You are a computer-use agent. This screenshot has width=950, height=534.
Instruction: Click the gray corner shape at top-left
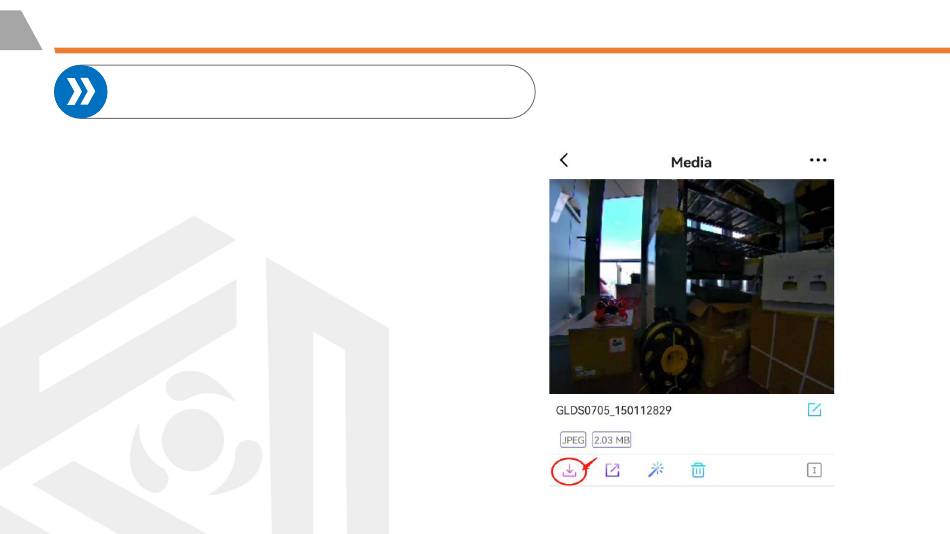(19, 30)
